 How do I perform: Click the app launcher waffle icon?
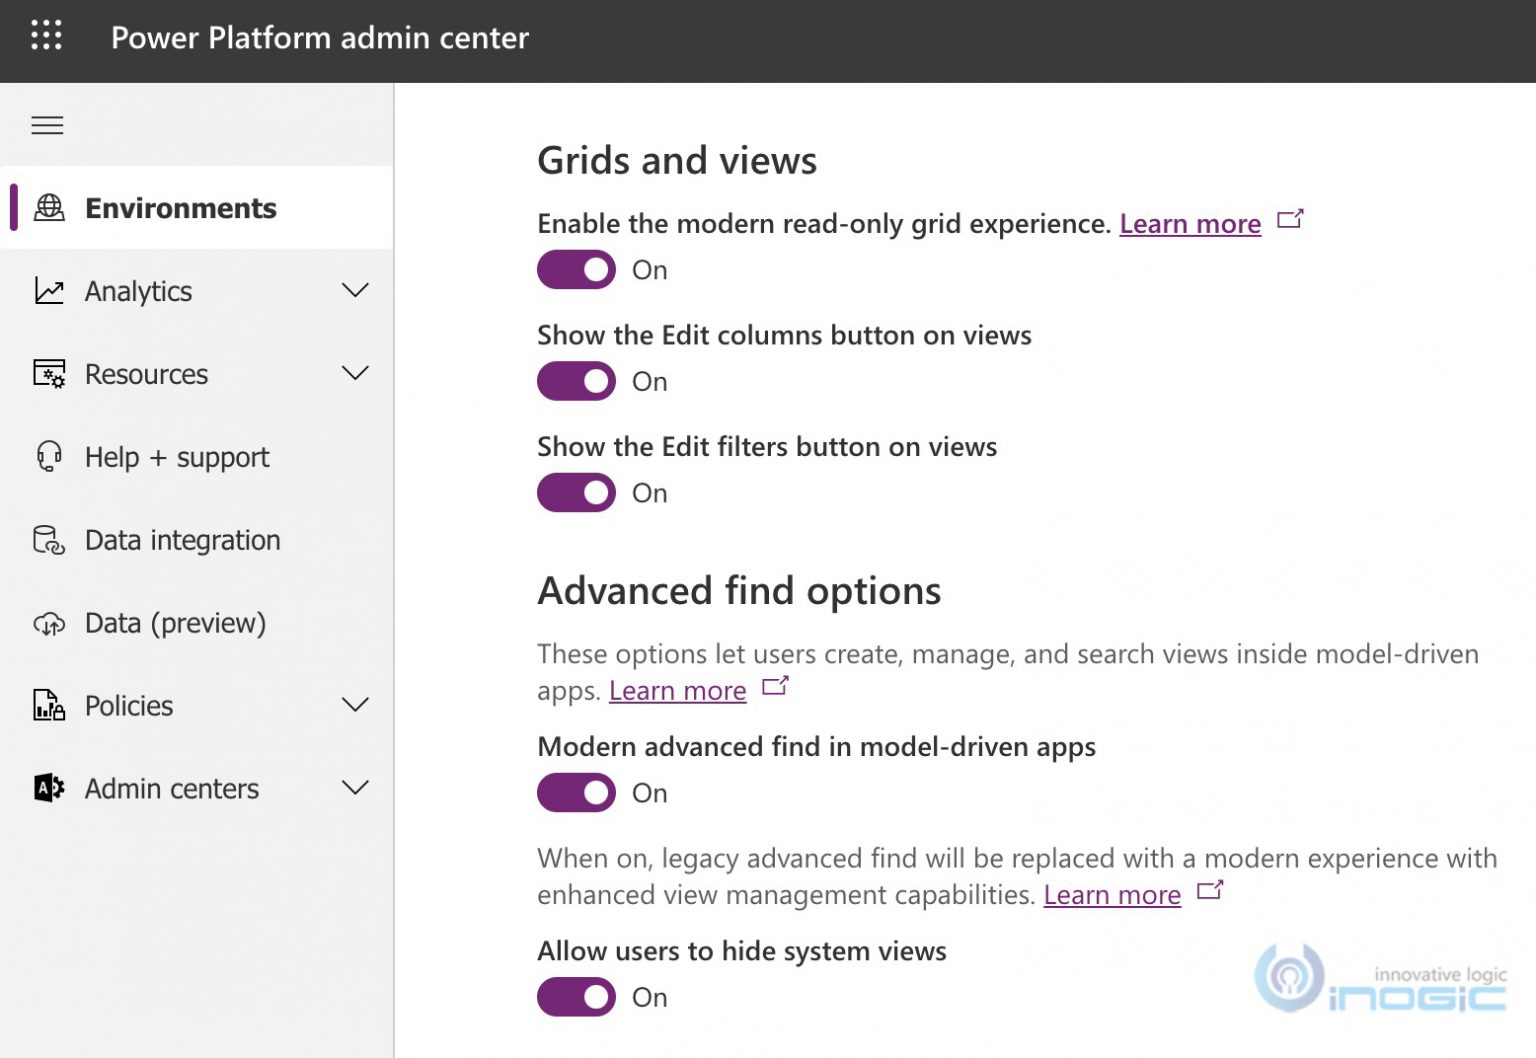pos(46,36)
